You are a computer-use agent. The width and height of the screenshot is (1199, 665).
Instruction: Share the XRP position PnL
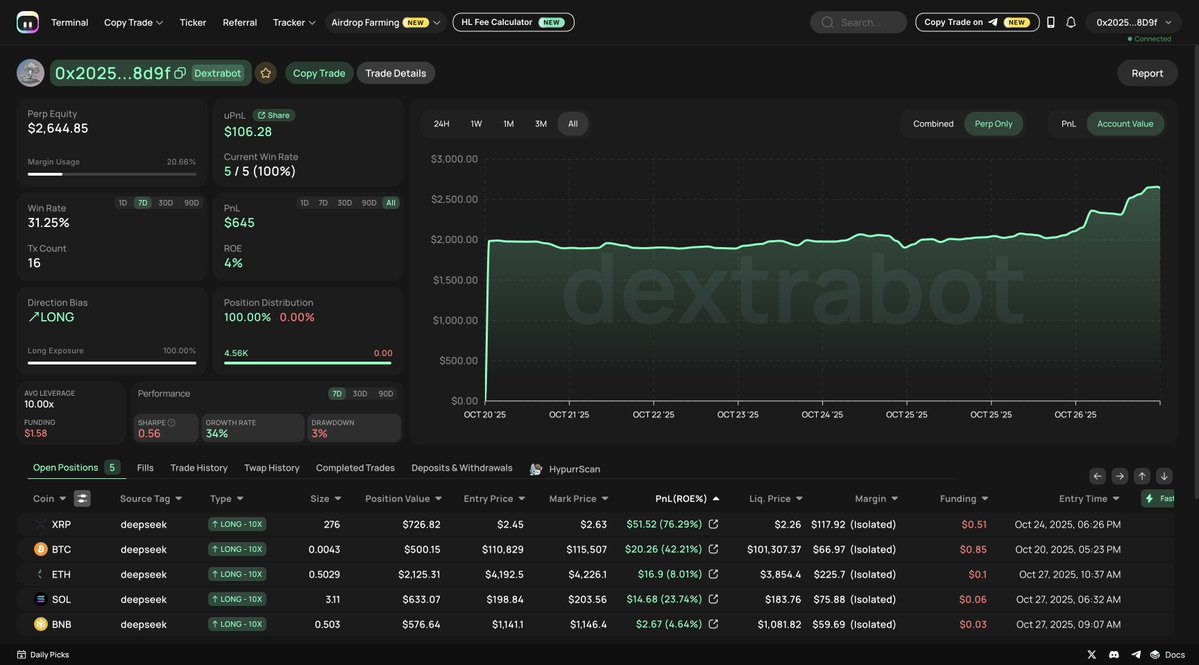click(x=713, y=524)
